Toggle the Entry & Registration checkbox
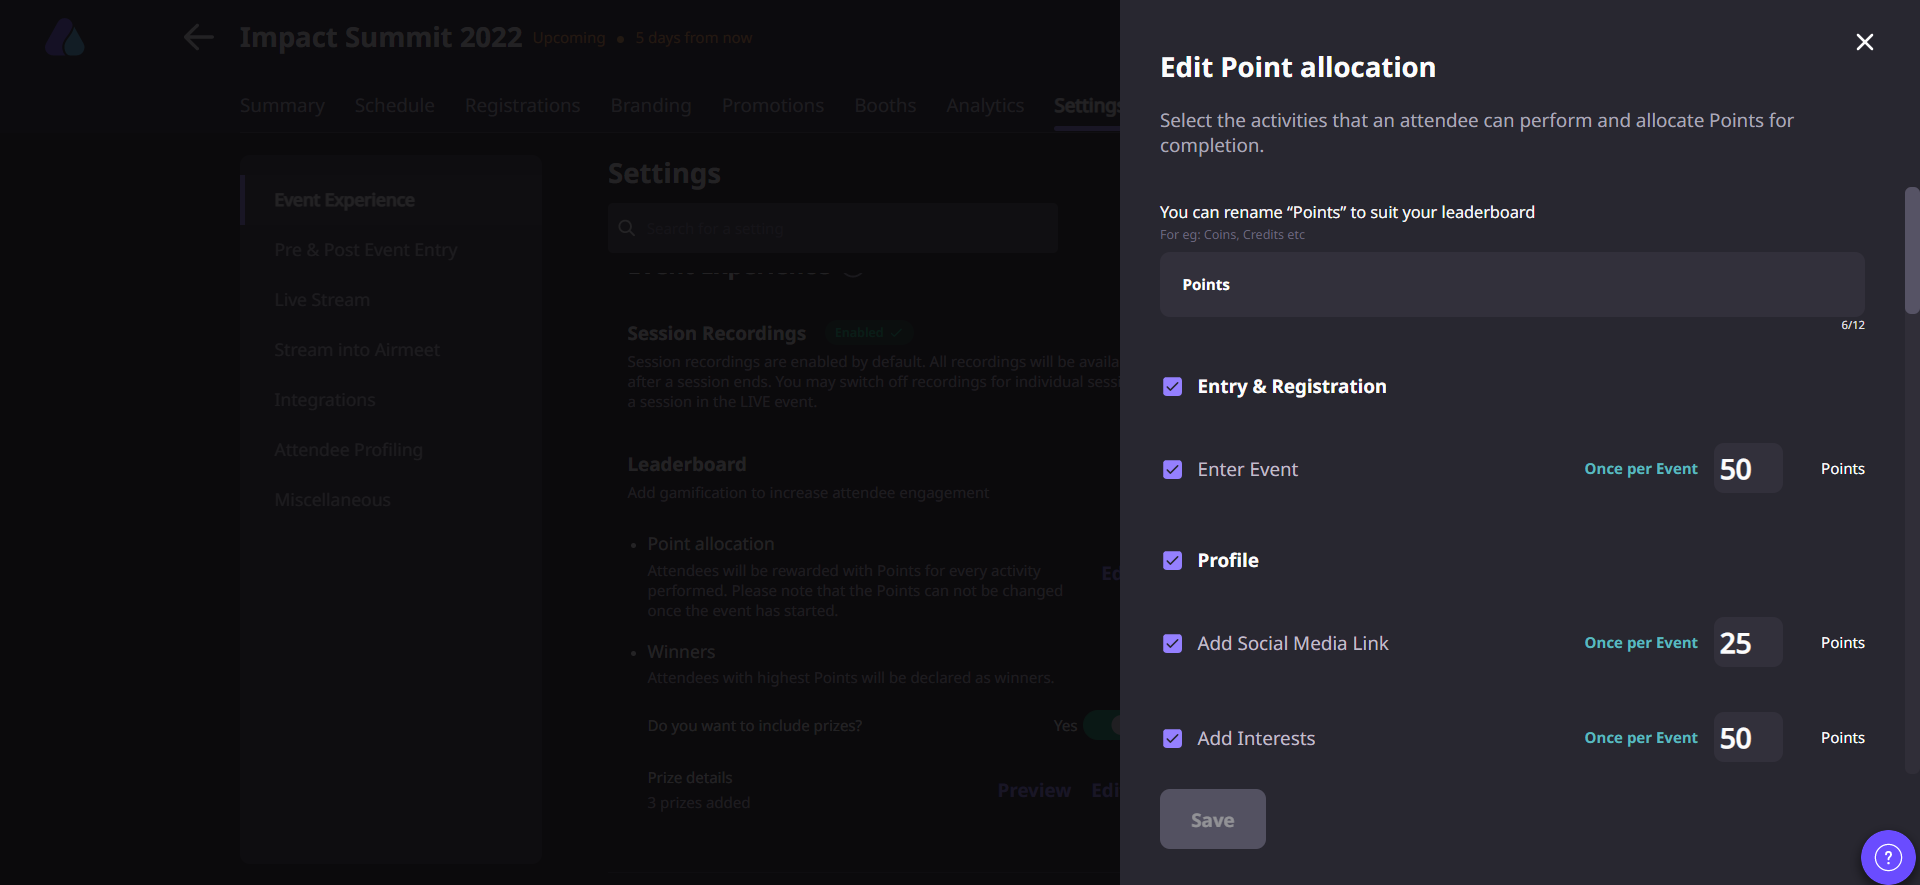The image size is (1920, 885). 1173,387
